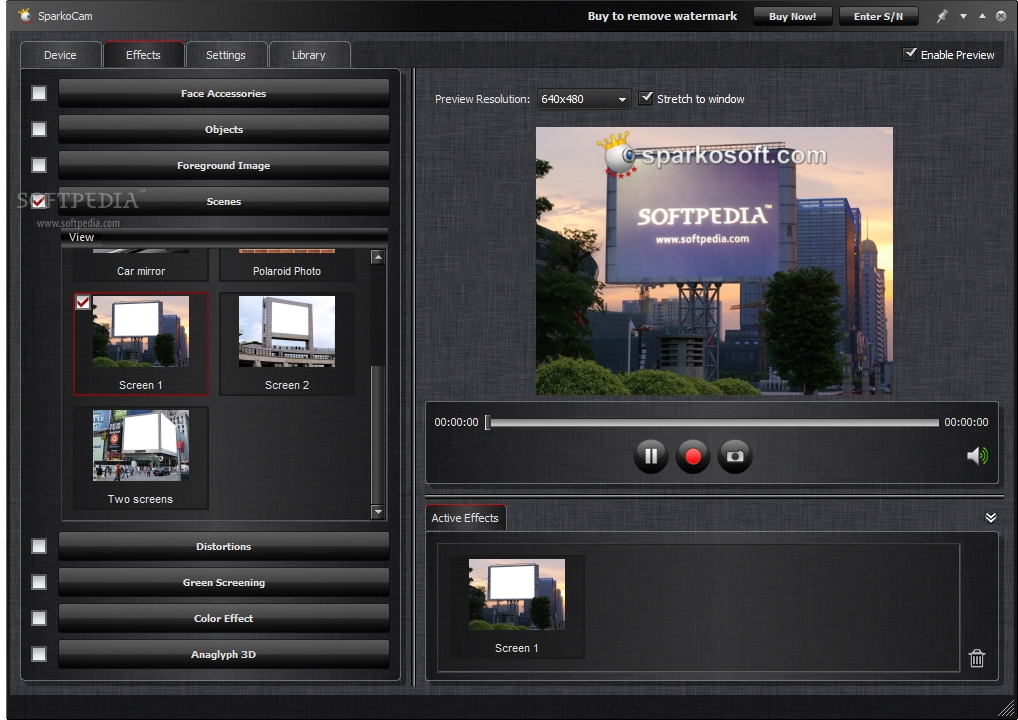The width and height of the screenshot is (1018, 720).
Task: Click the video preview image
Action: click(714, 260)
